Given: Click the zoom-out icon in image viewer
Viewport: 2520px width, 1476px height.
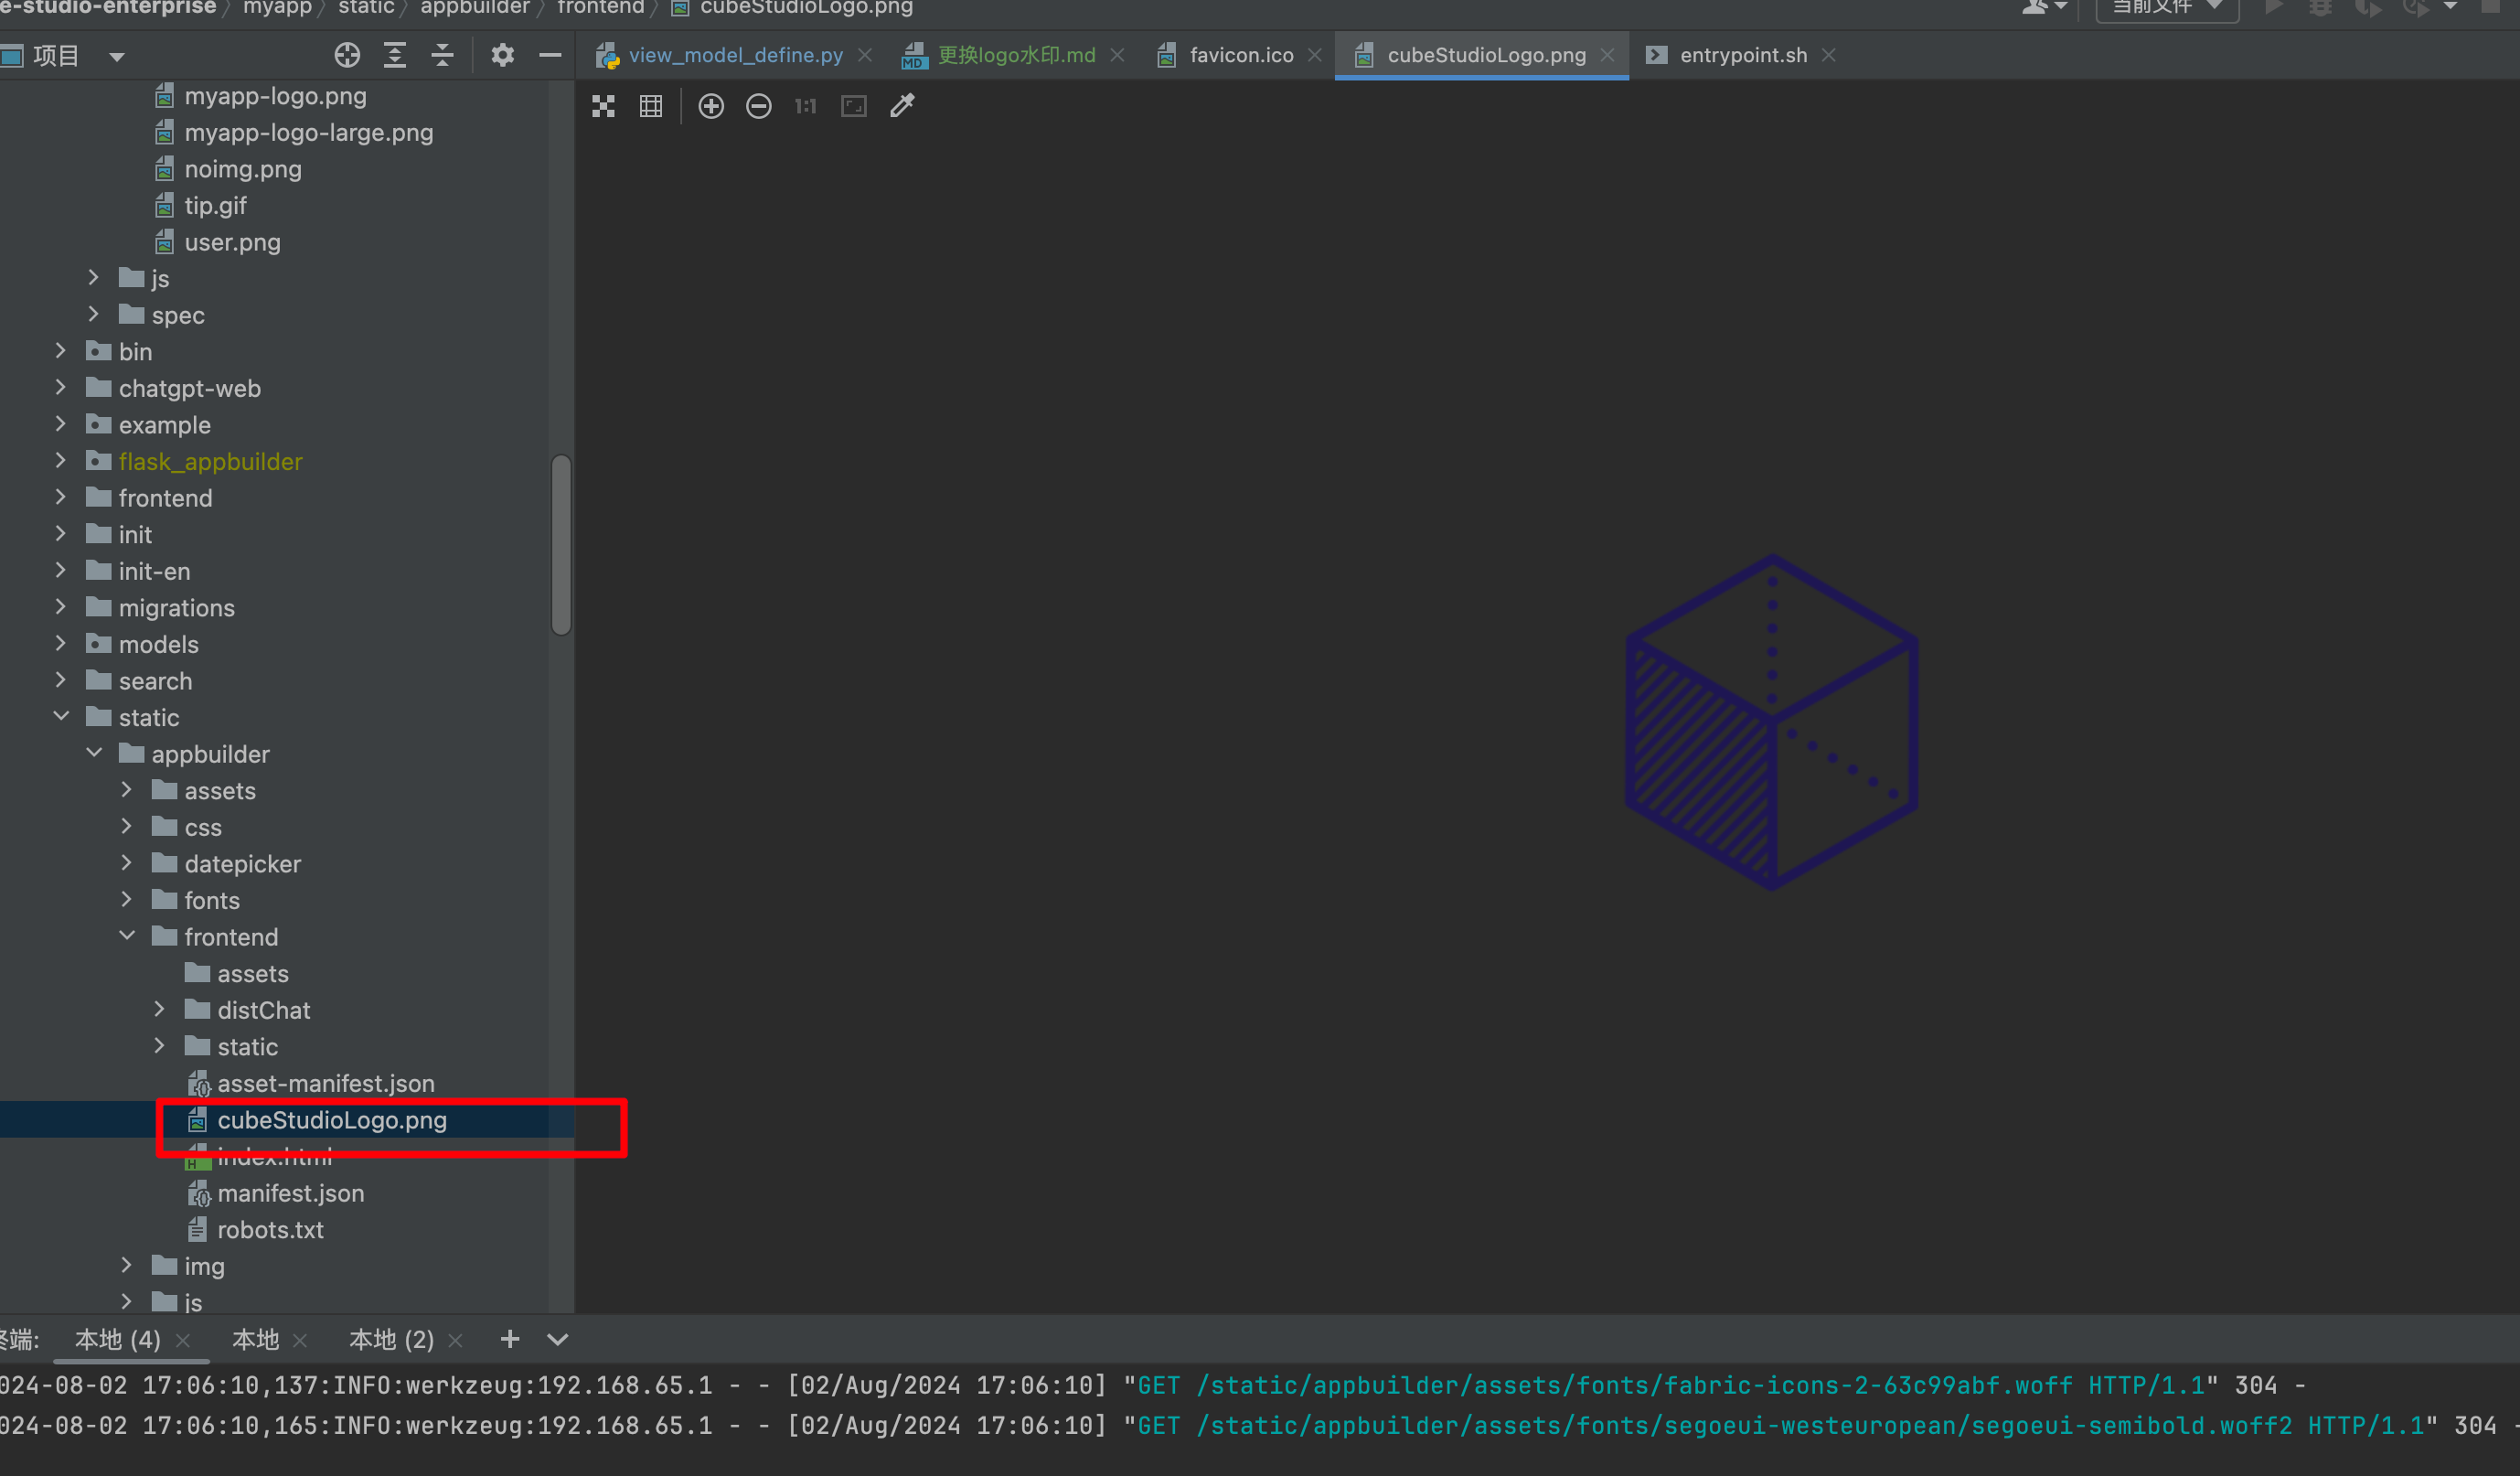Looking at the screenshot, I should (759, 107).
